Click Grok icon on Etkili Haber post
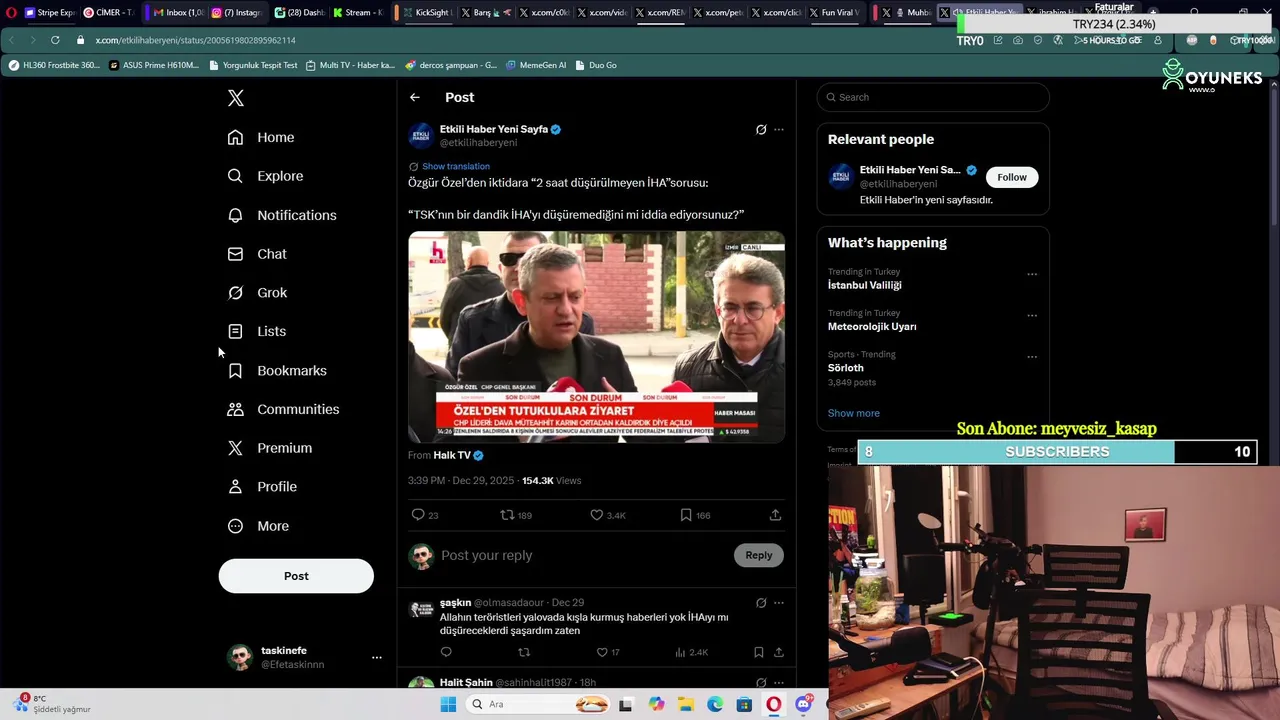This screenshot has width=1280, height=720. (761, 130)
